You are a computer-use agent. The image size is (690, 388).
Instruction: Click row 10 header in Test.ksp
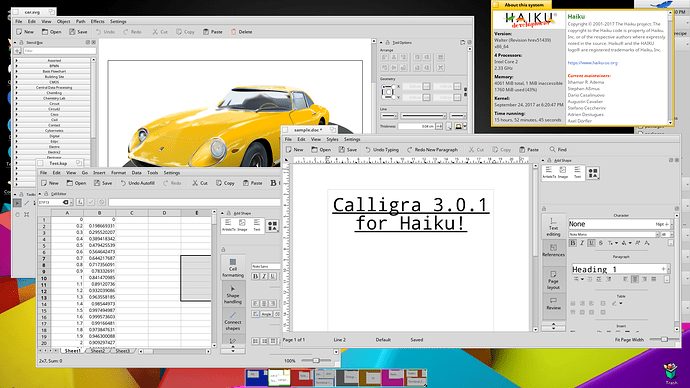click(x=44, y=278)
